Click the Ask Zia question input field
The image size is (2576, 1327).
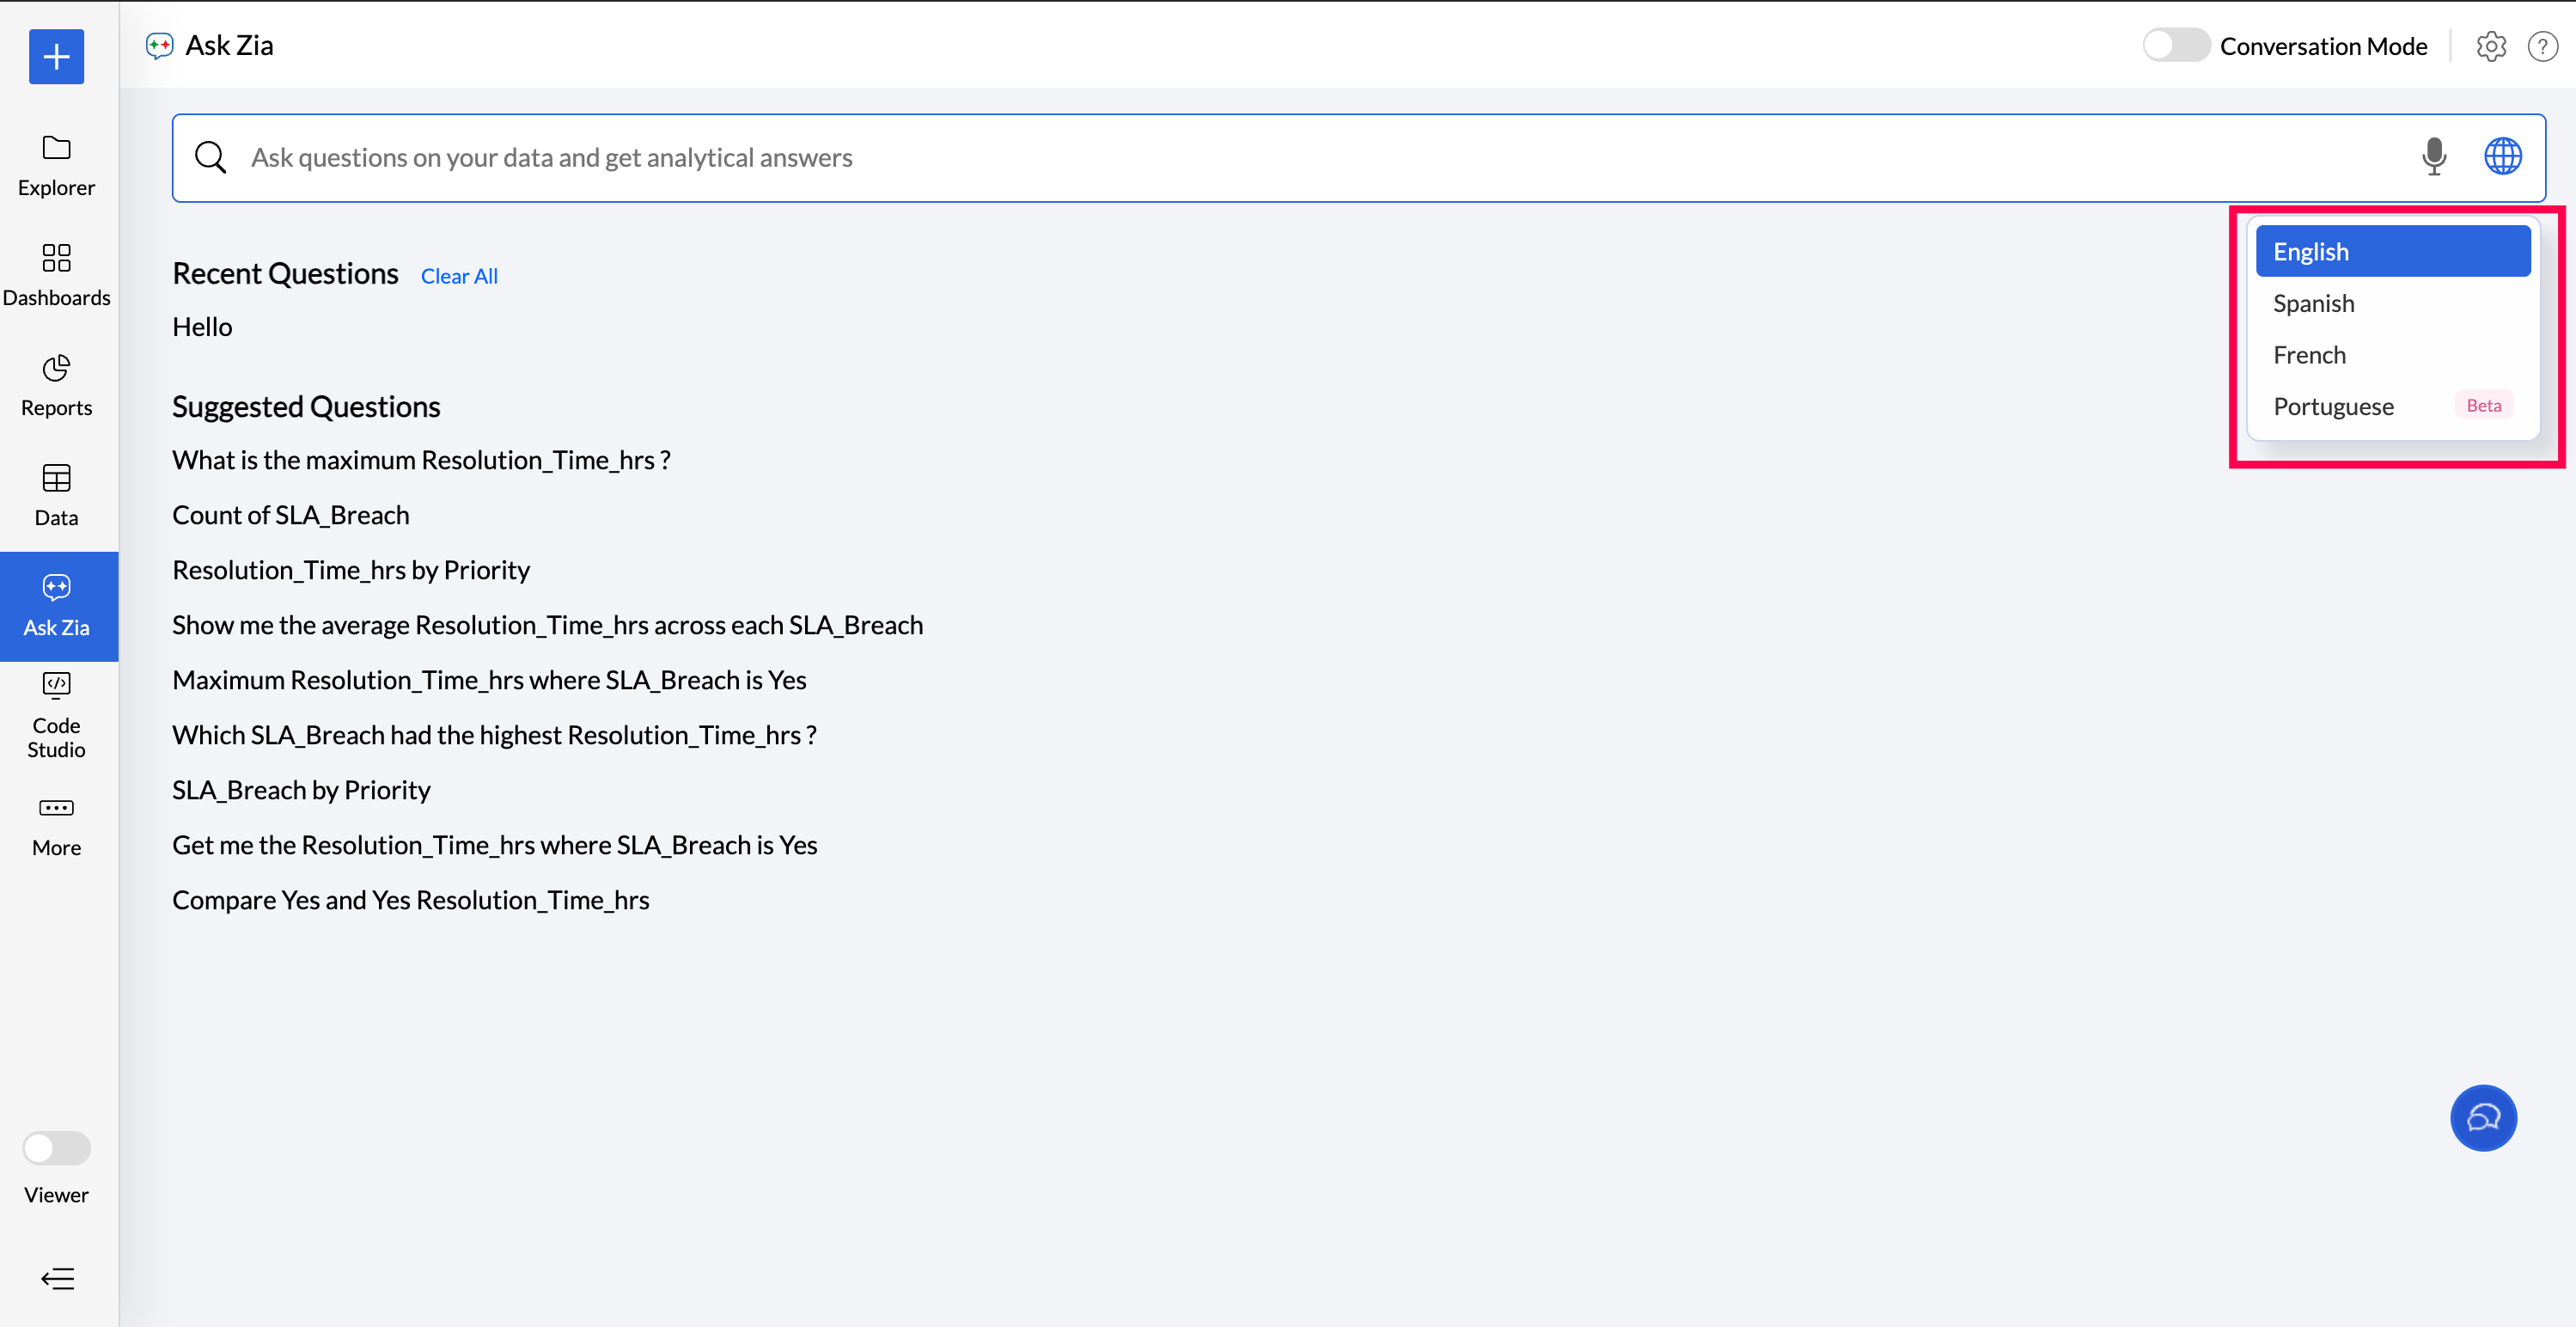[1300, 158]
